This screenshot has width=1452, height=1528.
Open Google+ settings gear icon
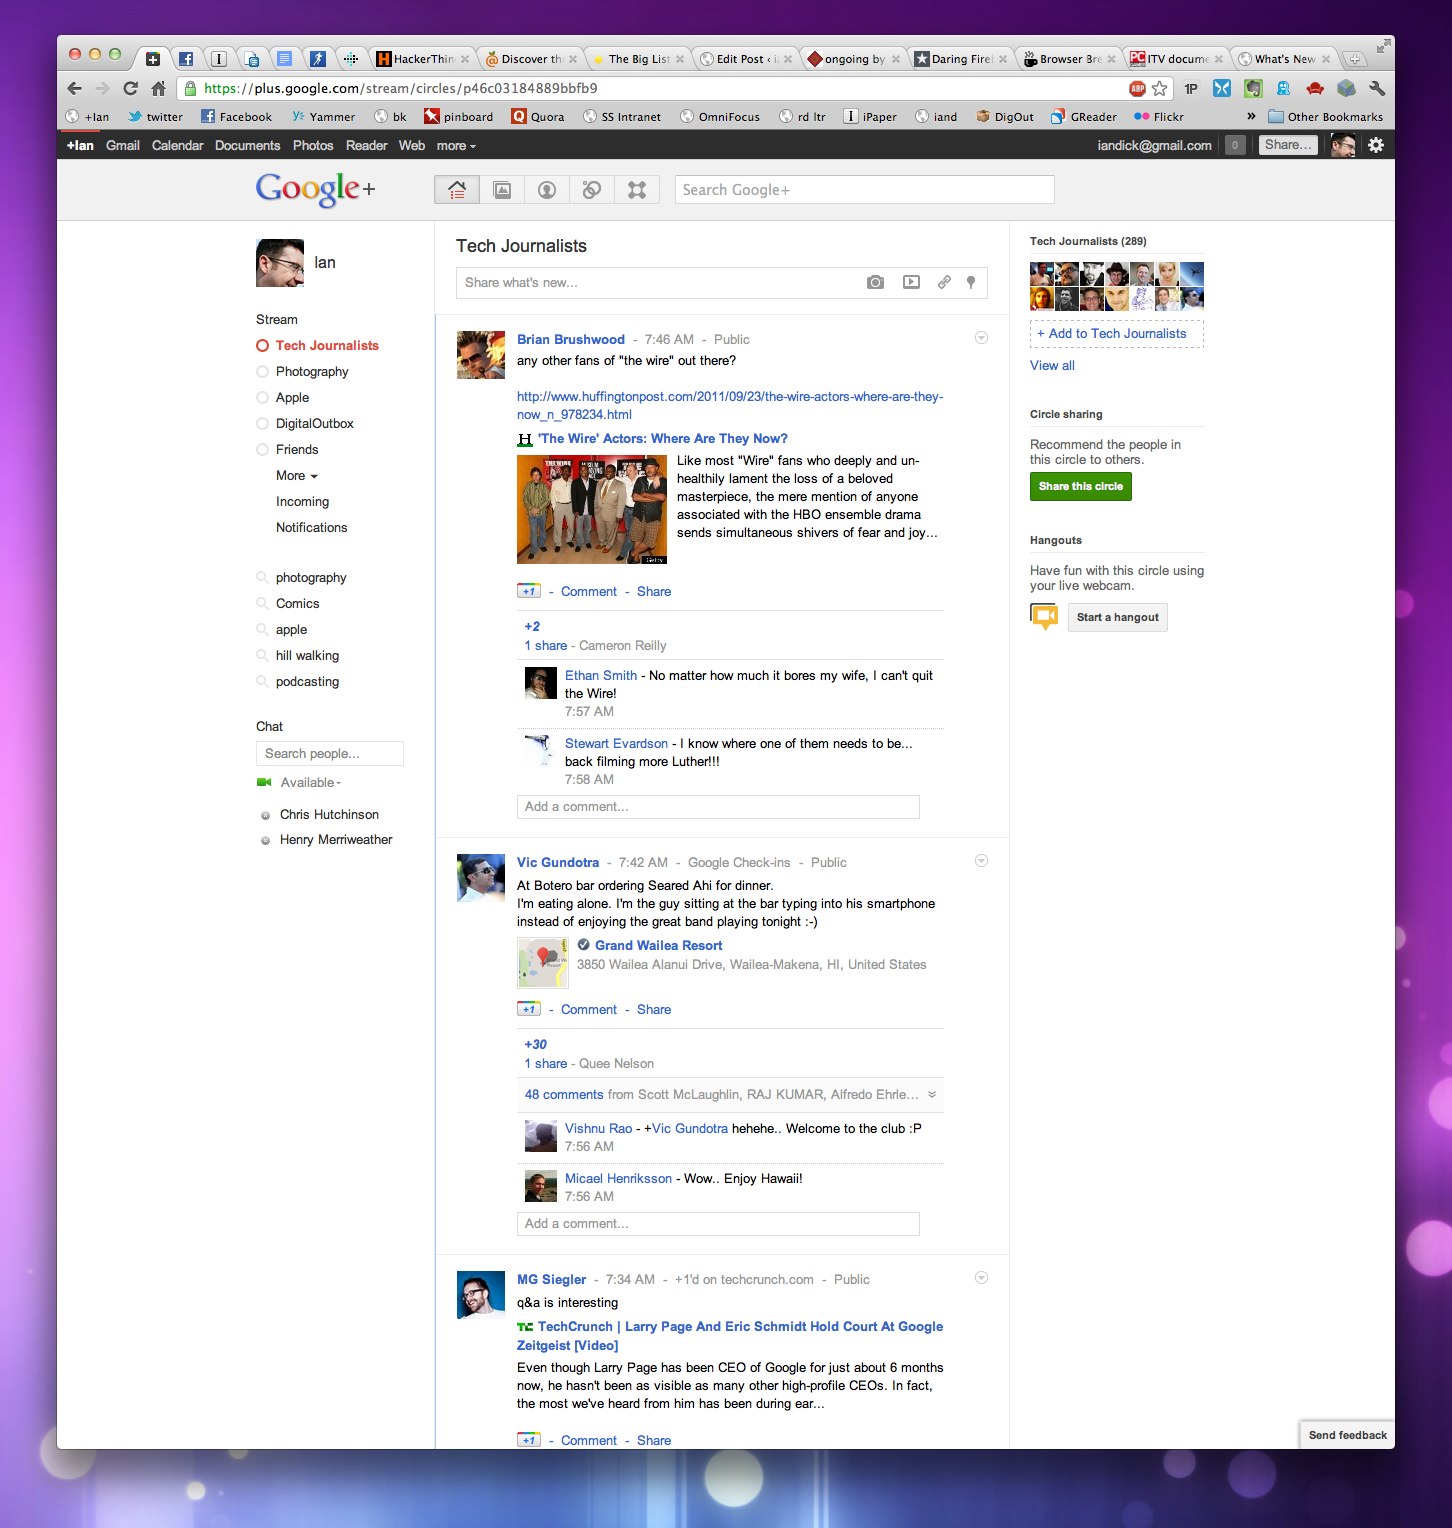pos(1376,145)
